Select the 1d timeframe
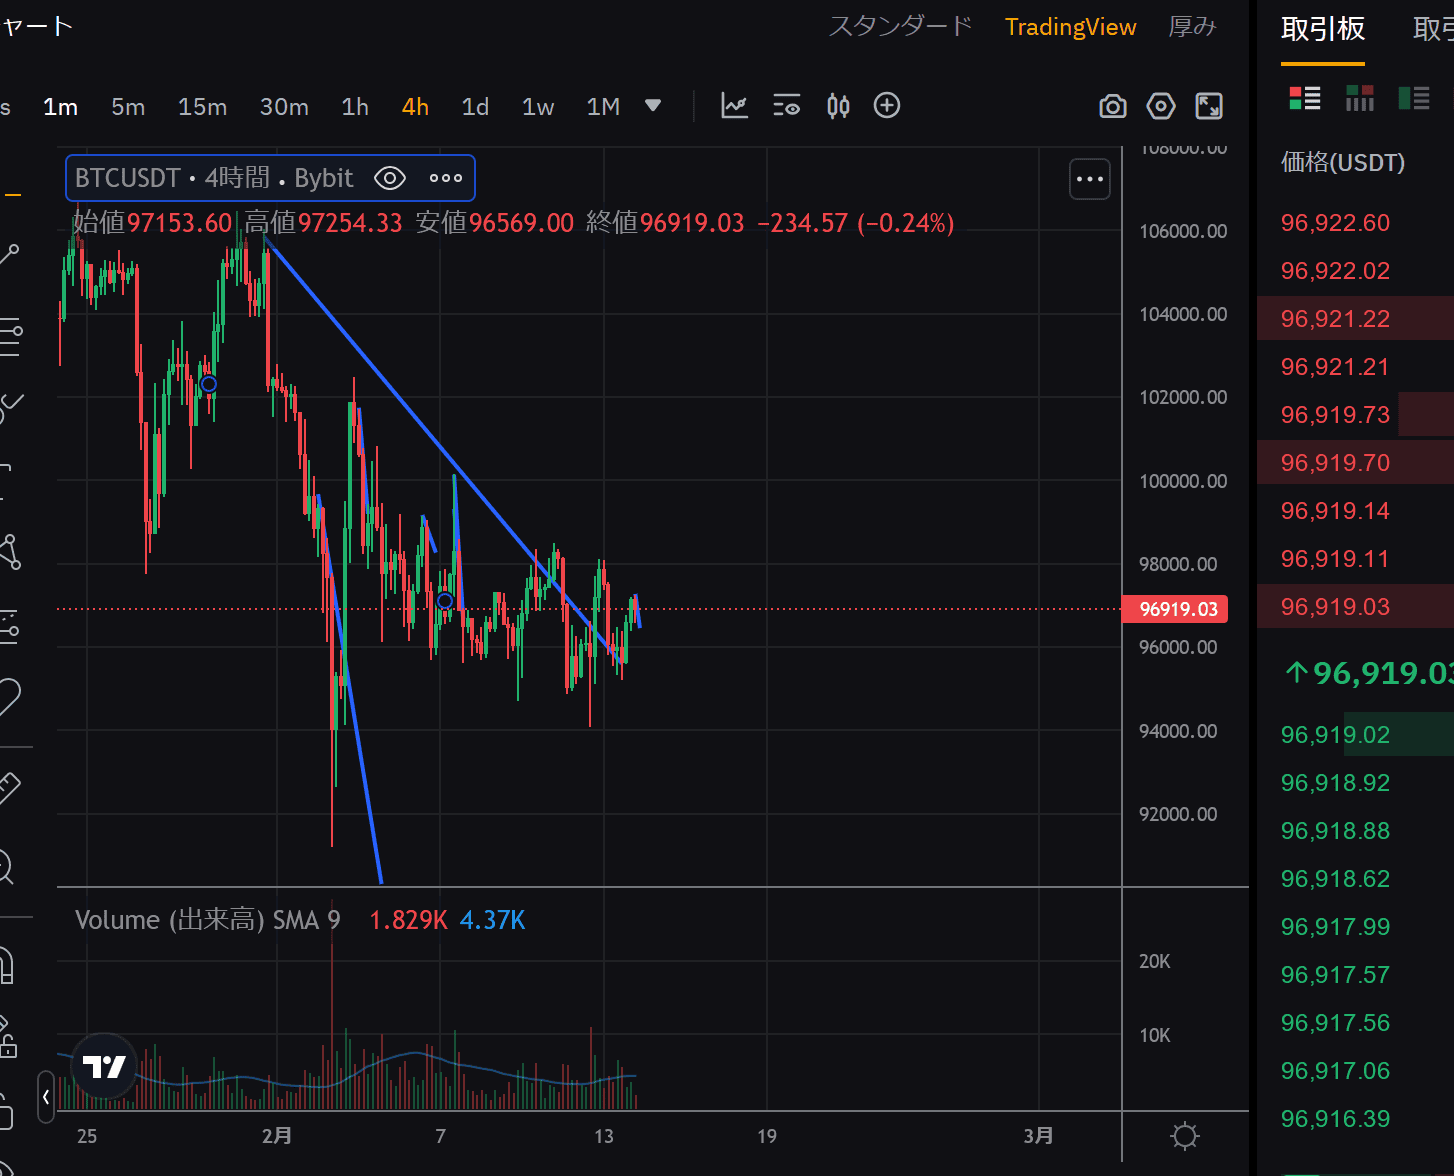 coord(475,107)
